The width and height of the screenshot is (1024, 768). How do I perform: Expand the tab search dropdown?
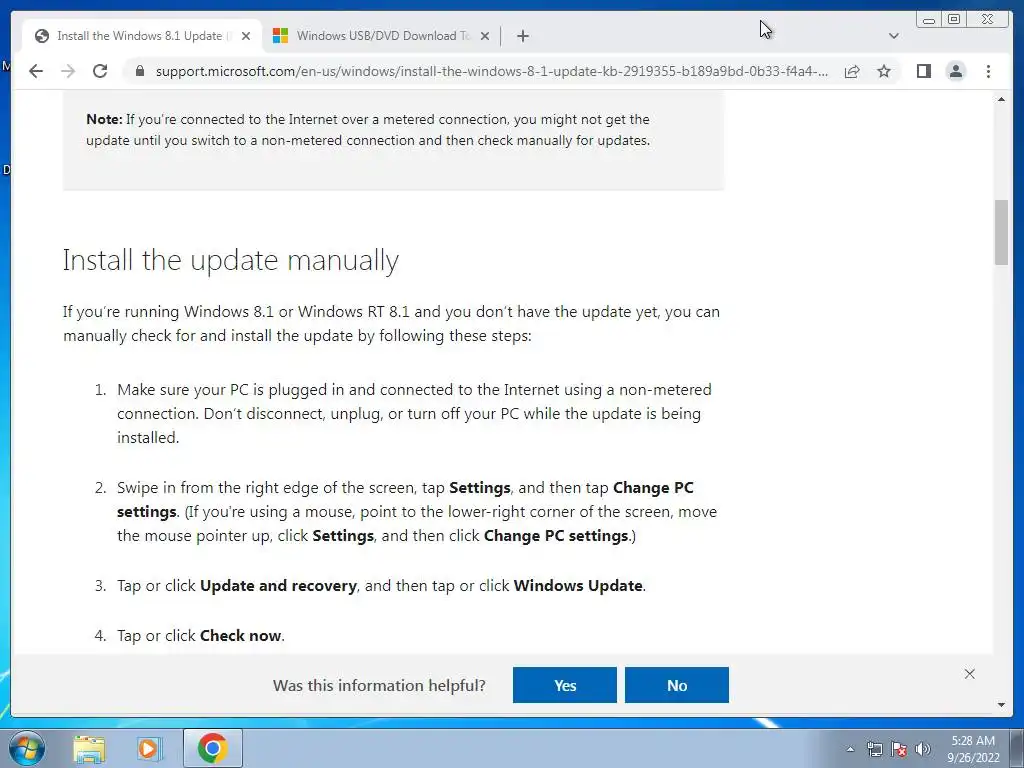(x=893, y=36)
